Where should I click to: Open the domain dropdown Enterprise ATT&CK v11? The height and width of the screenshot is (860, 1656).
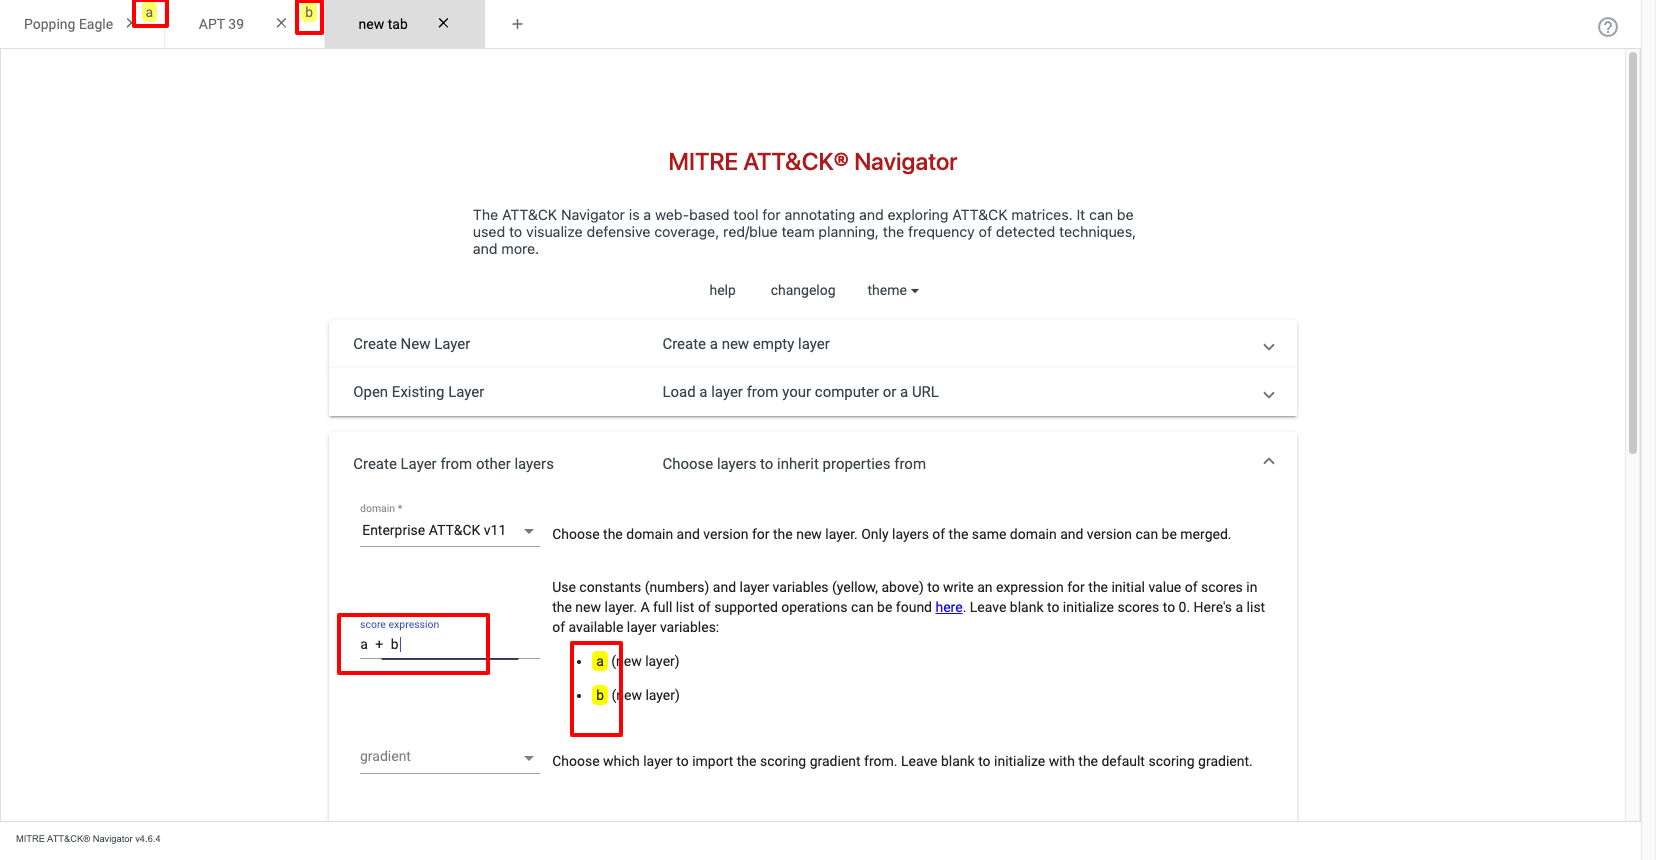[x=448, y=531]
